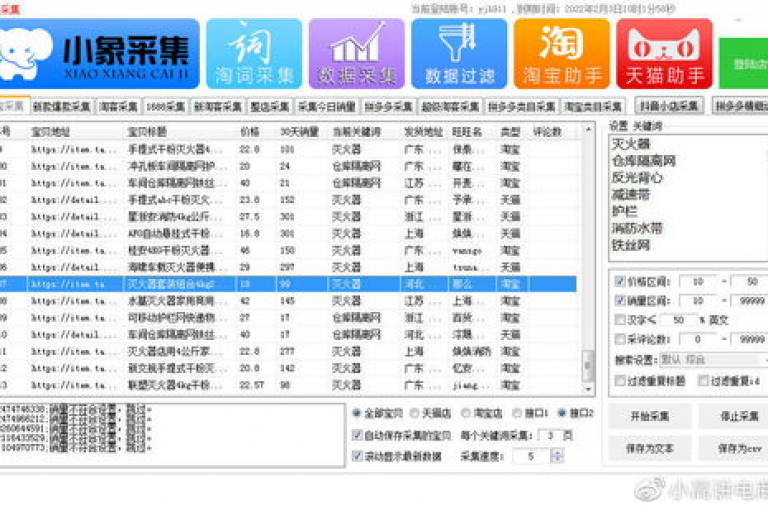This screenshot has height=510, width=768.
Task: Click the 小象采集 elephant logo banner
Action: [x=98, y=54]
